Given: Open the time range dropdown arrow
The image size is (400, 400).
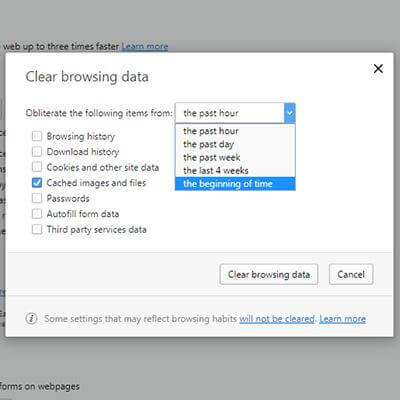Looking at the screenshot, I should coord(290,113).
